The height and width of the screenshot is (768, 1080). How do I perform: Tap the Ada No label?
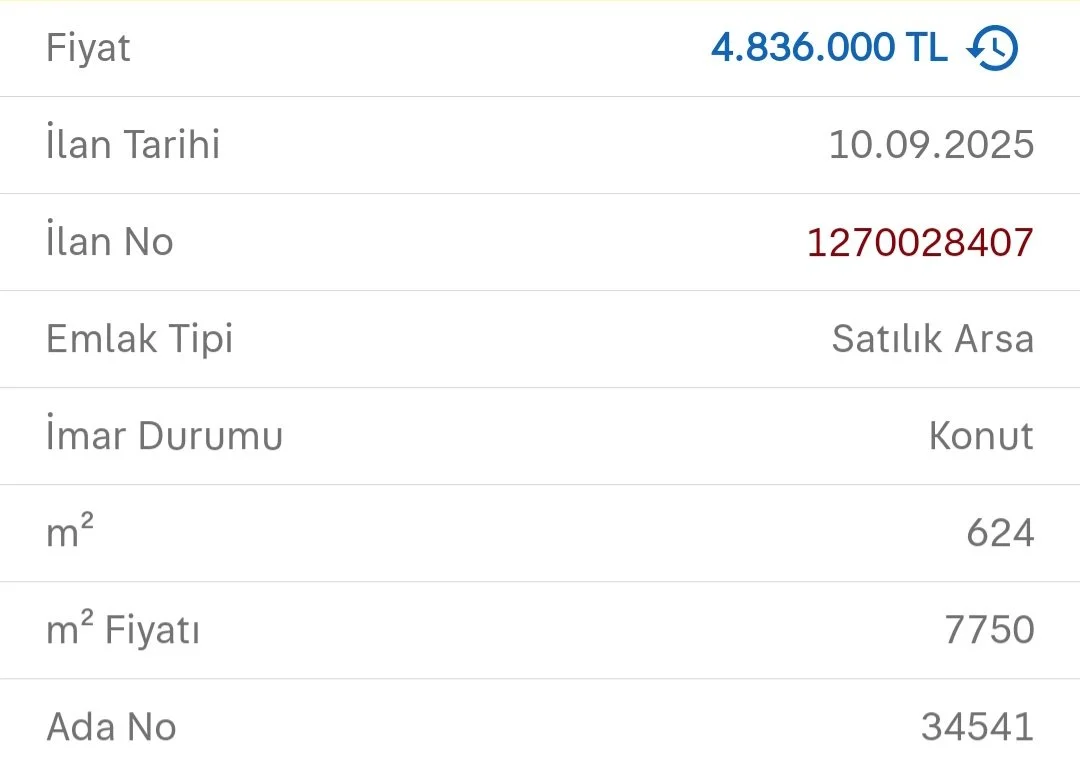click(x=111, y=727)
